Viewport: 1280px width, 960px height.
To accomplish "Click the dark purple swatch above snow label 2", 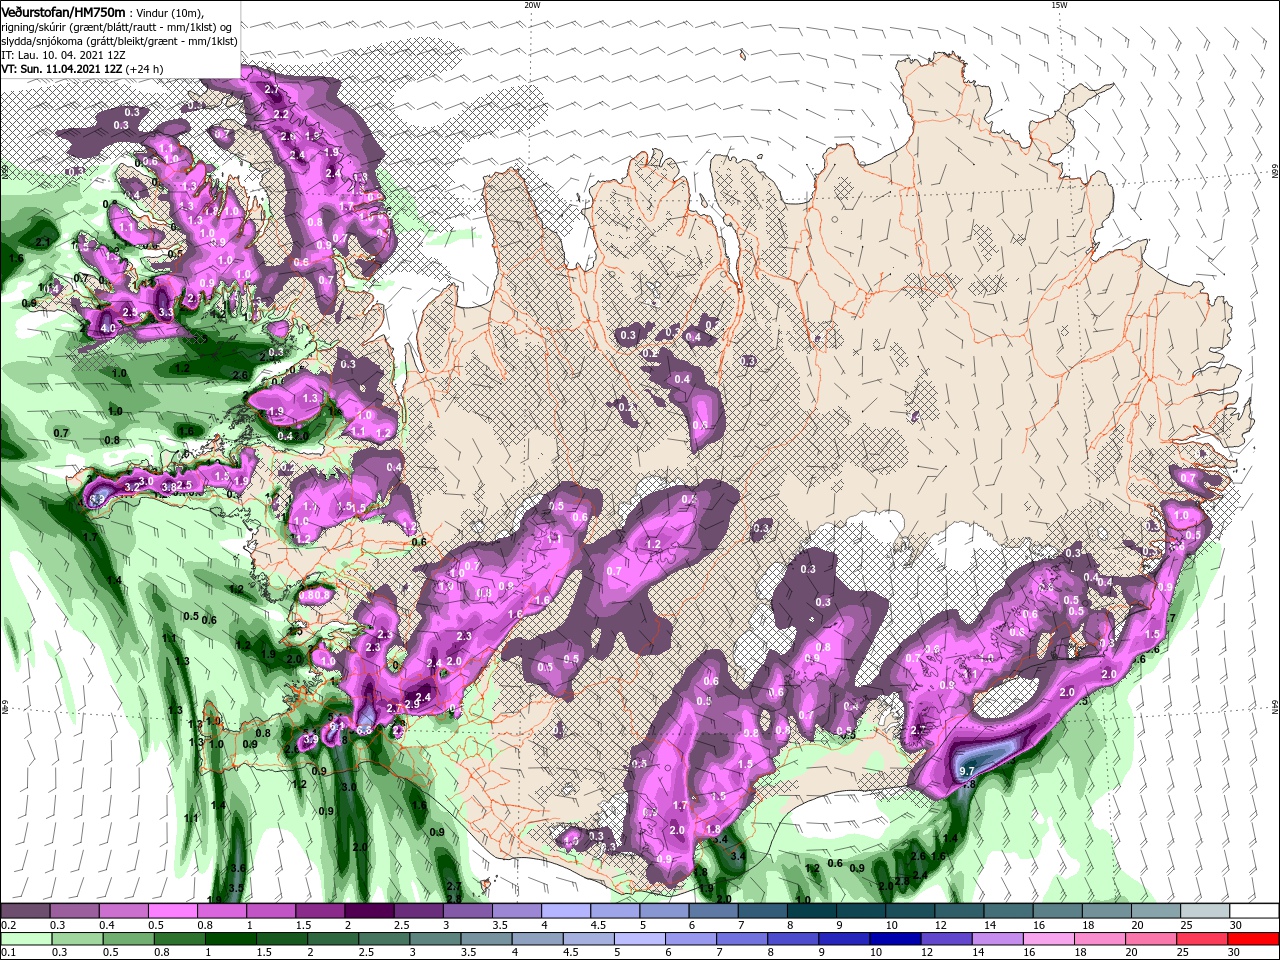I will 369,911.
